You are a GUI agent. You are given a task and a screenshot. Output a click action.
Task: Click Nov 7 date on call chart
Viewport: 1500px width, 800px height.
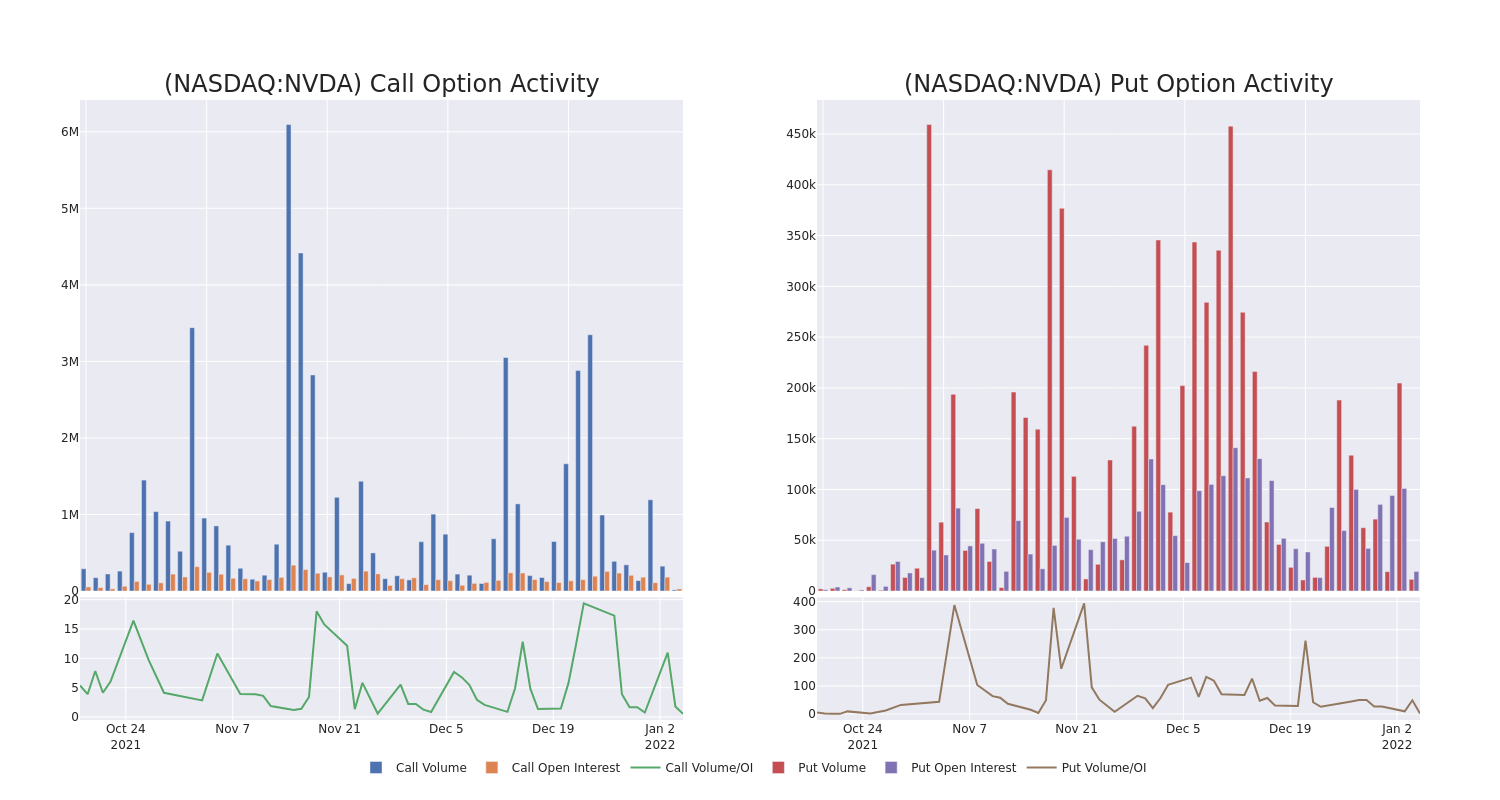click(233, 729)
